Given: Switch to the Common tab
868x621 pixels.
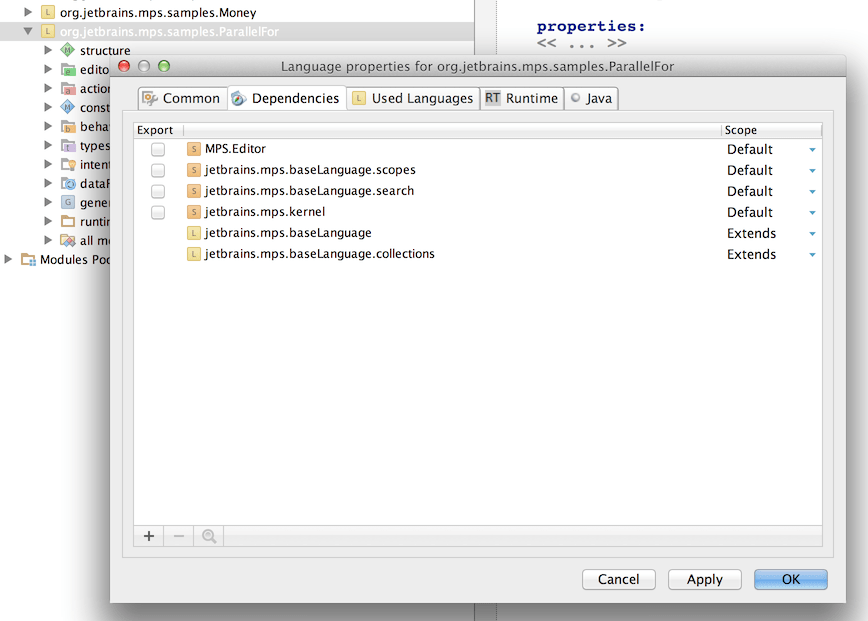Looking at the screenshot, I should point(182,99).
